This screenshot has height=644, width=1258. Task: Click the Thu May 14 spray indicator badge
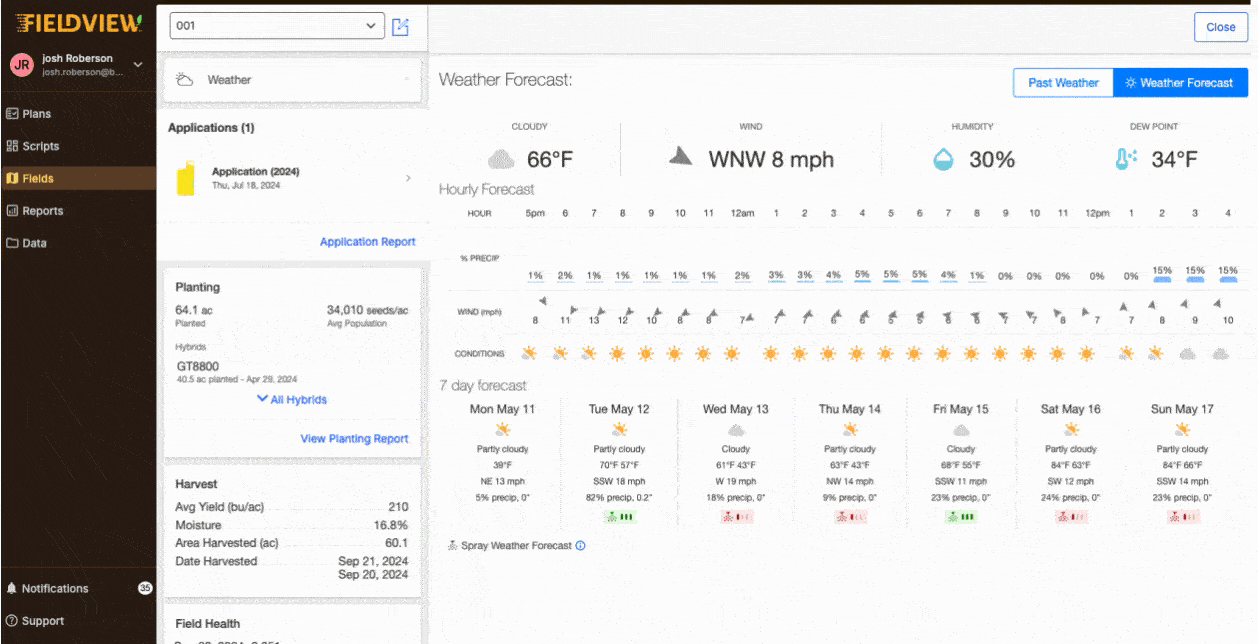coord(850,517)
